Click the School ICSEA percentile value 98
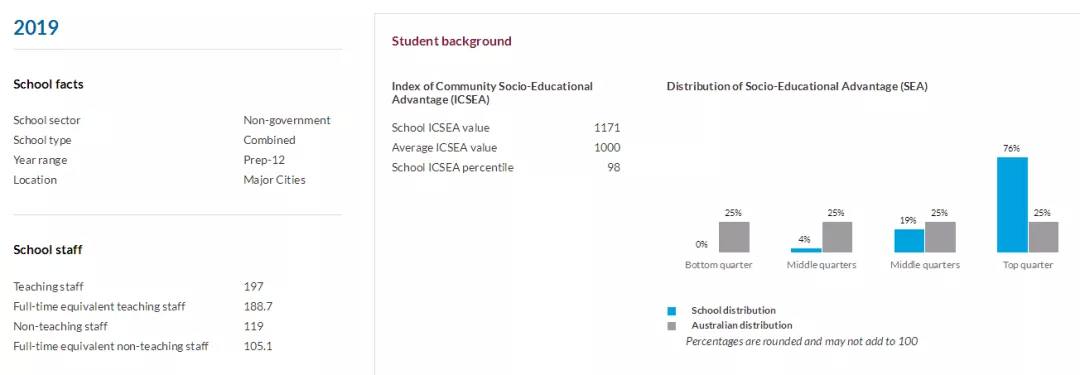Viewport: 1080px width, 375px height. pos(614,168)
